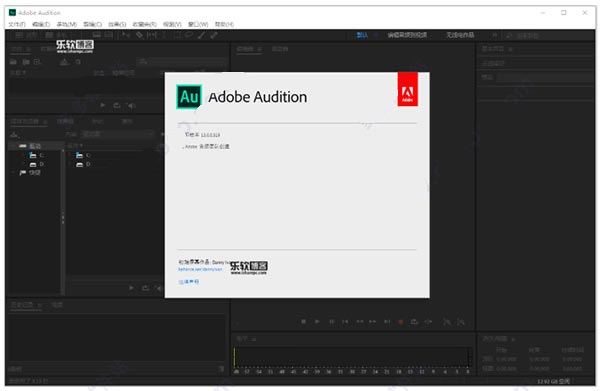Switch to the 默认 workspace
The height and width of the screenshot is (391, 600).
point(362,35)
